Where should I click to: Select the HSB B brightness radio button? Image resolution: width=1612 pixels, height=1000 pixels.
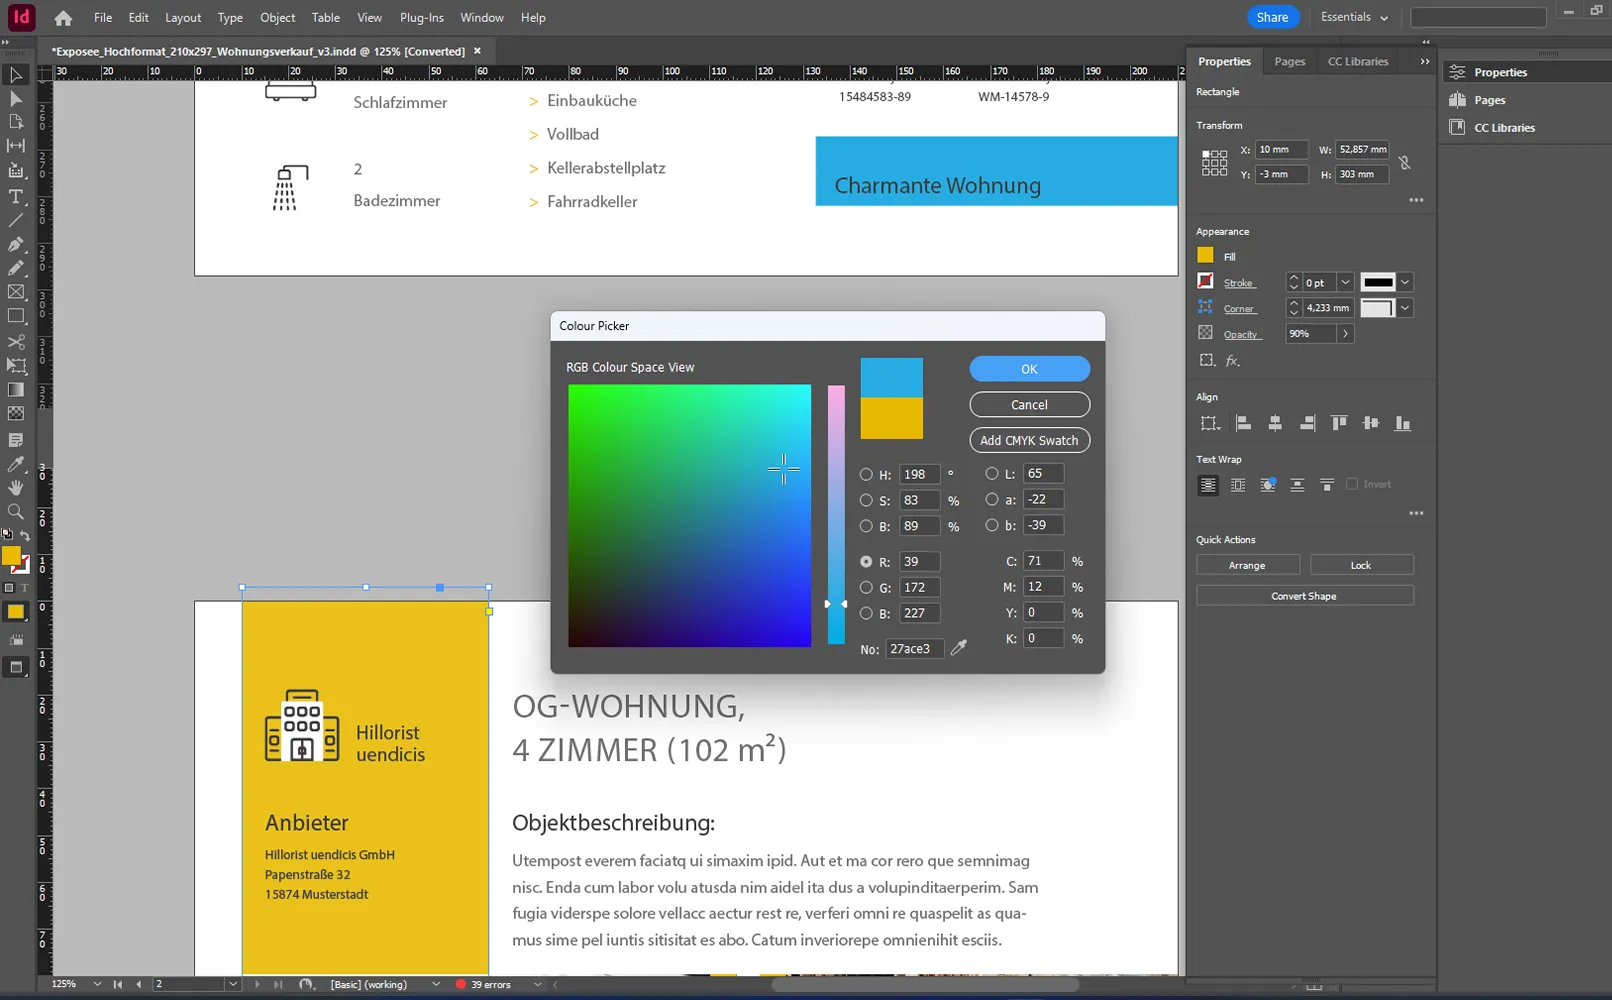866,526
